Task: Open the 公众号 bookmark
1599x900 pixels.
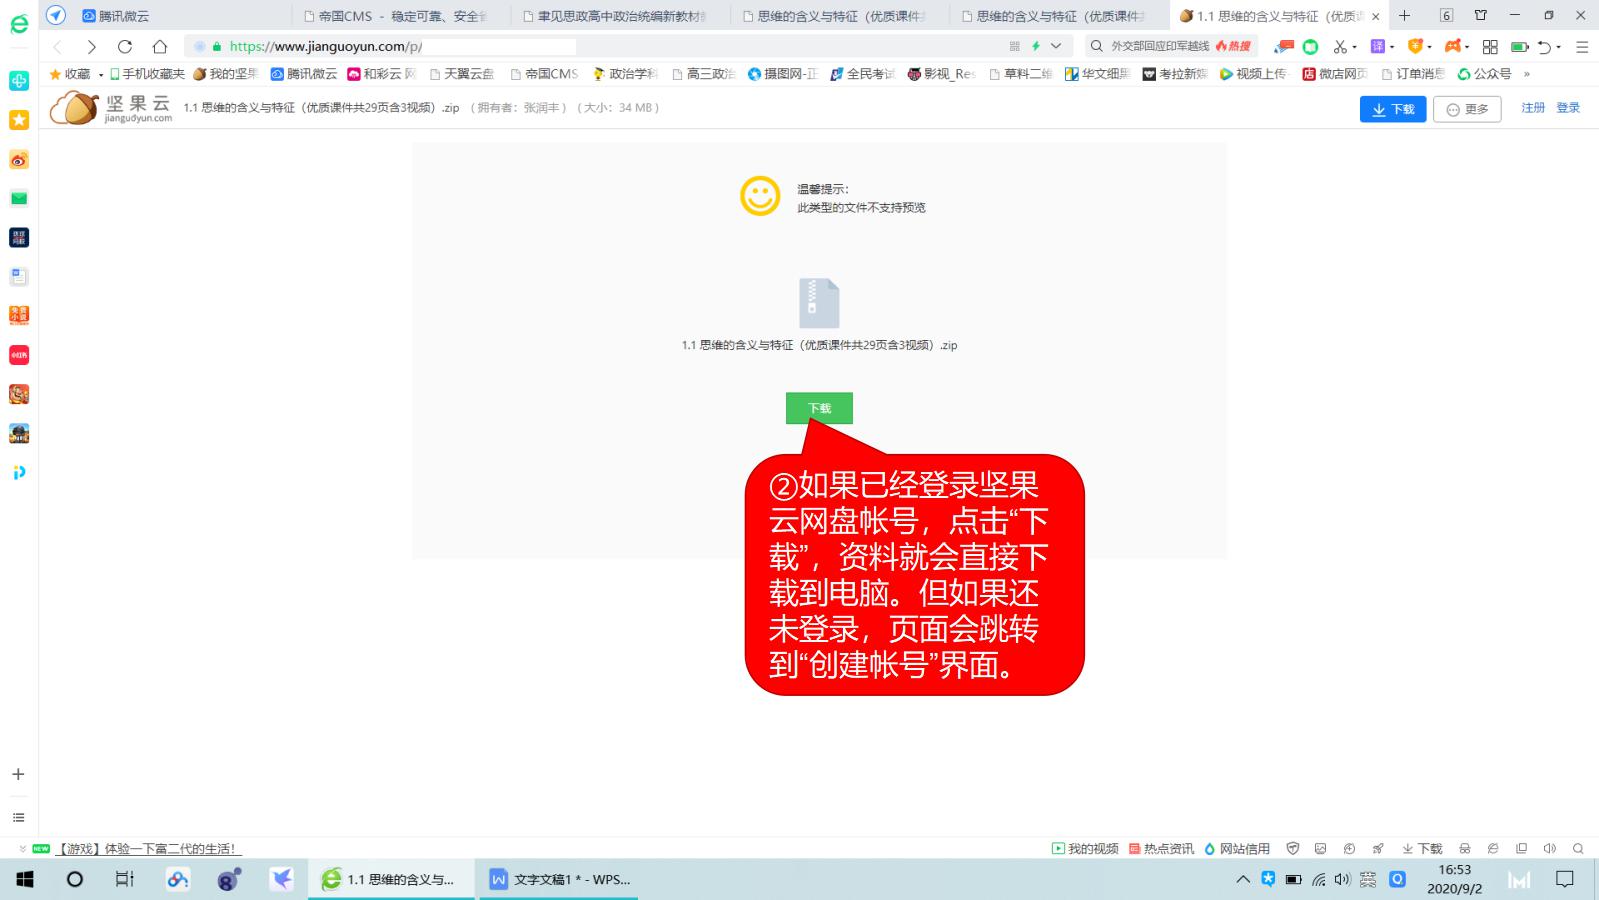Action: pos(1484,74)
